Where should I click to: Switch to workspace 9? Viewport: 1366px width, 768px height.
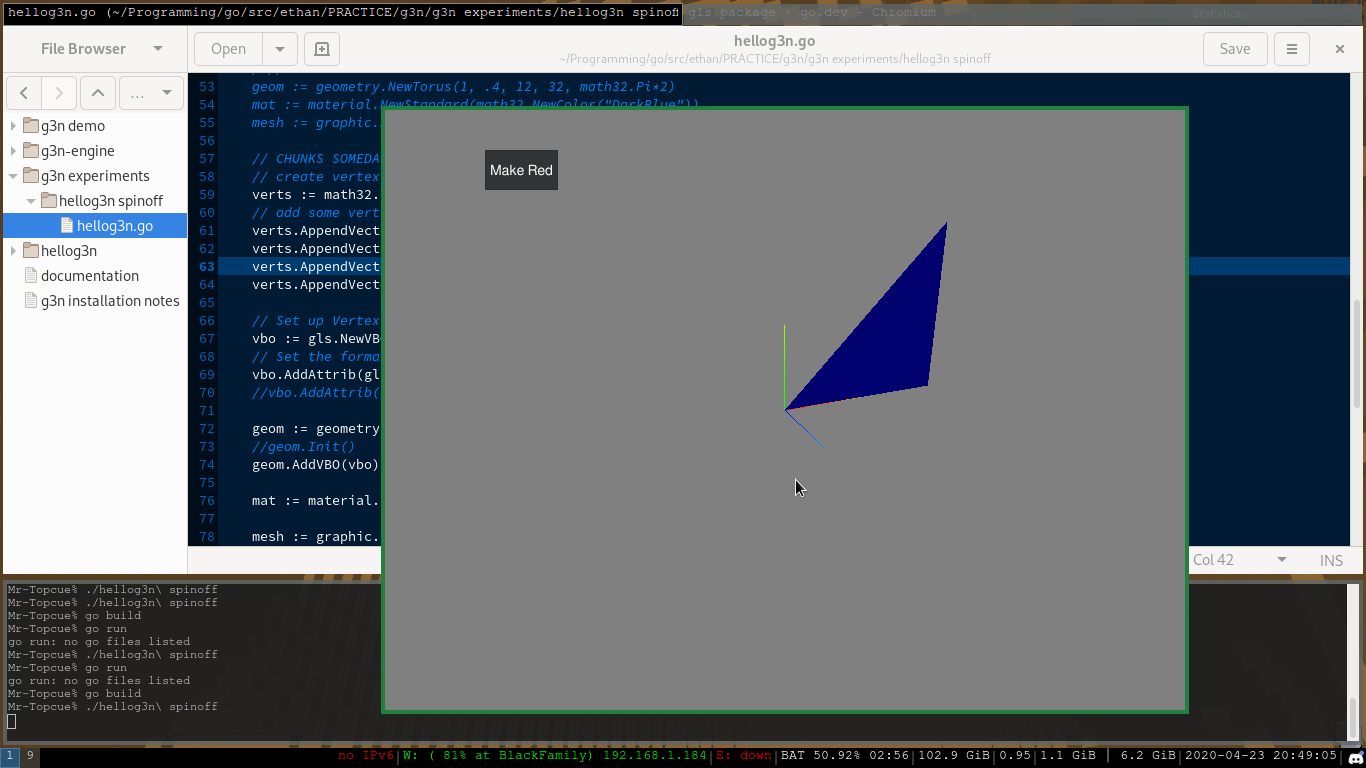tap(30, 756)
